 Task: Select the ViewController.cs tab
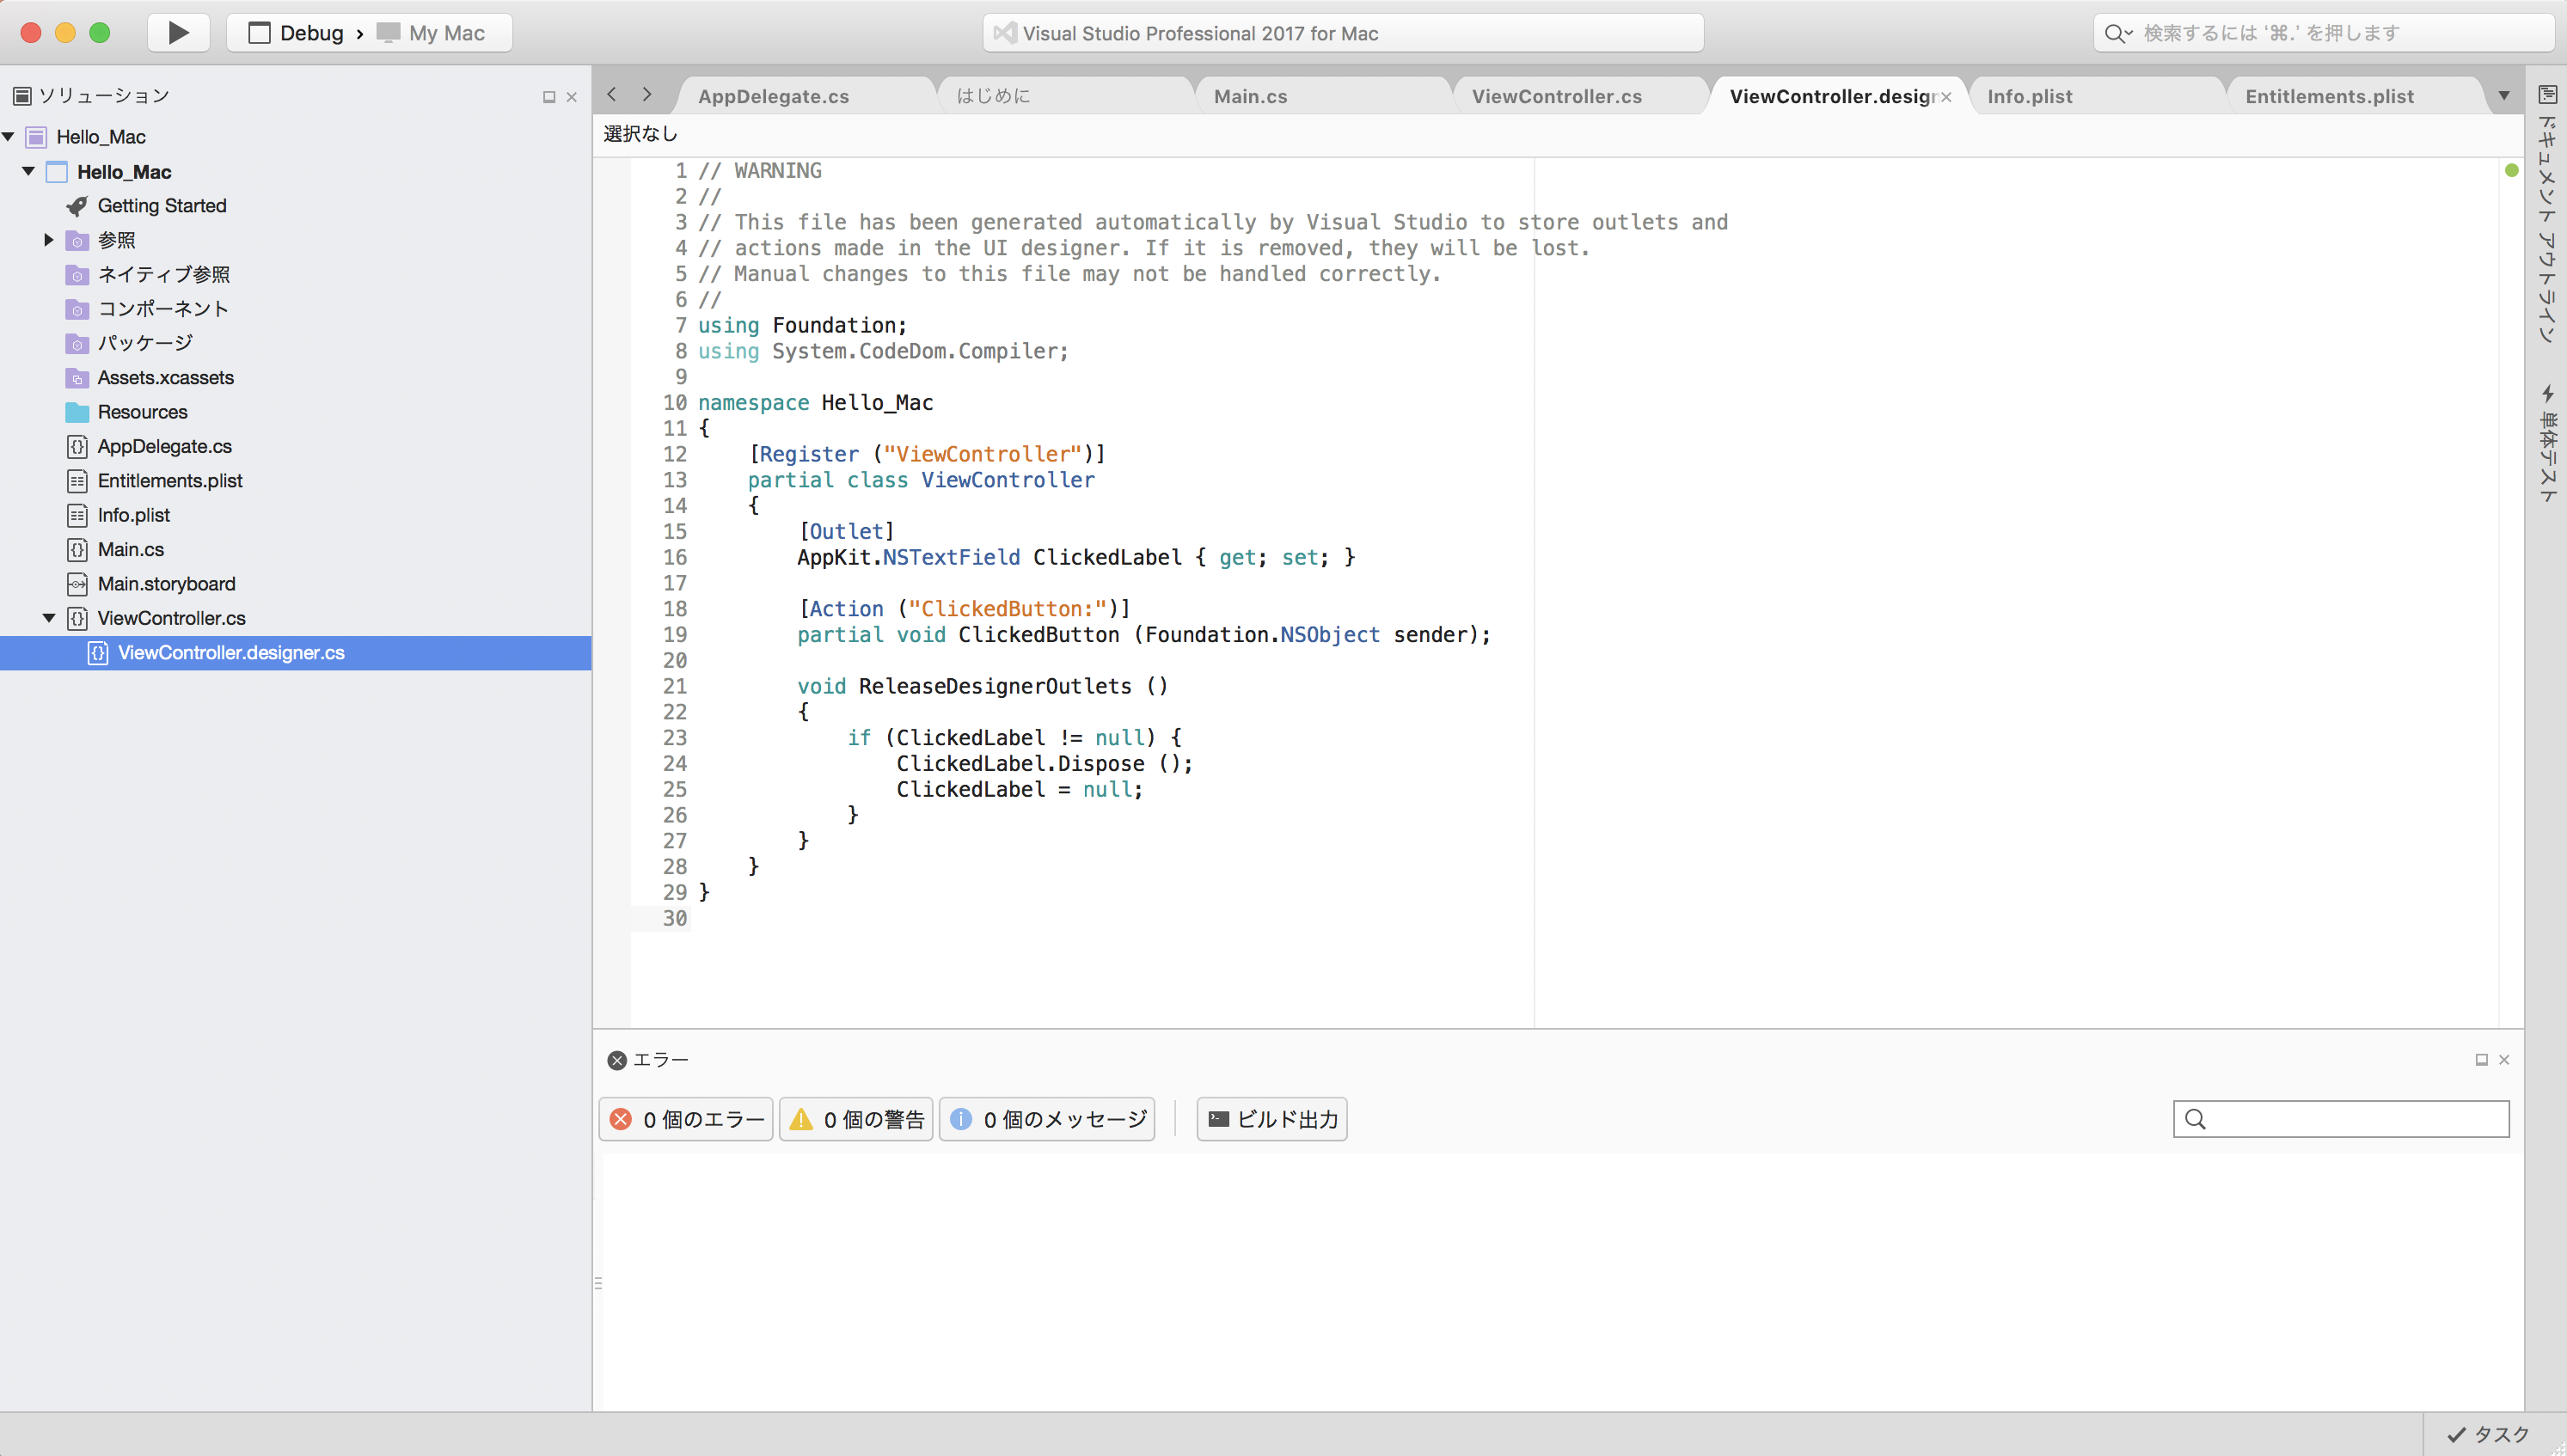click(1559, 95)
